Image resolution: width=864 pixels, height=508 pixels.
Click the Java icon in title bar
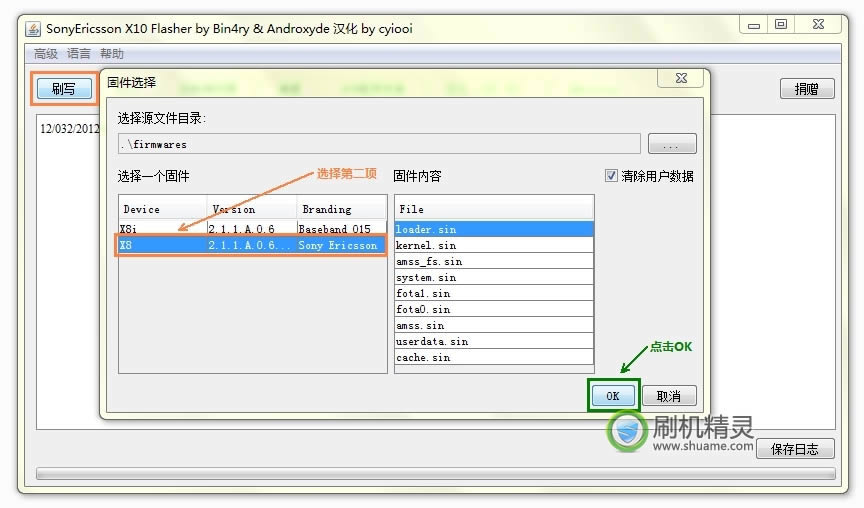pyautogui.click(x=33, y=28)
